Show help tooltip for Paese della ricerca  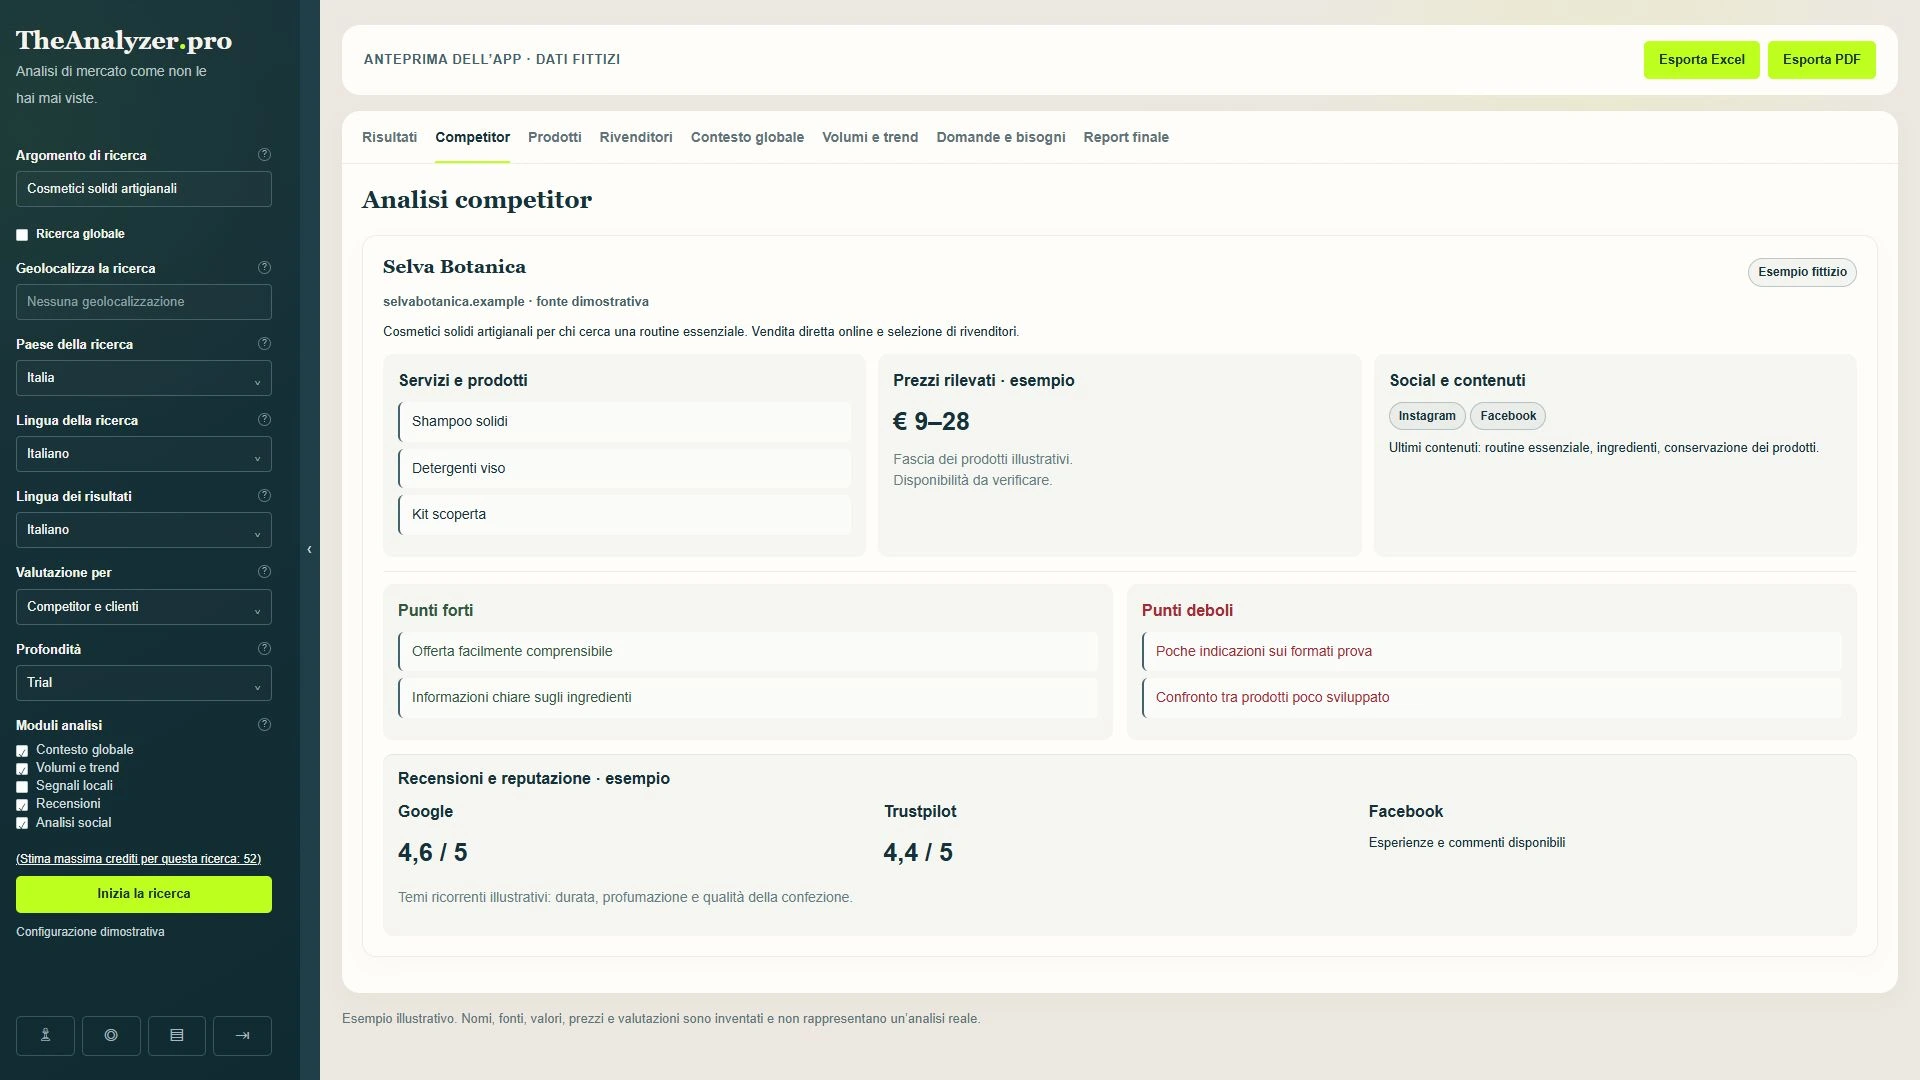[x=264, y=344]
